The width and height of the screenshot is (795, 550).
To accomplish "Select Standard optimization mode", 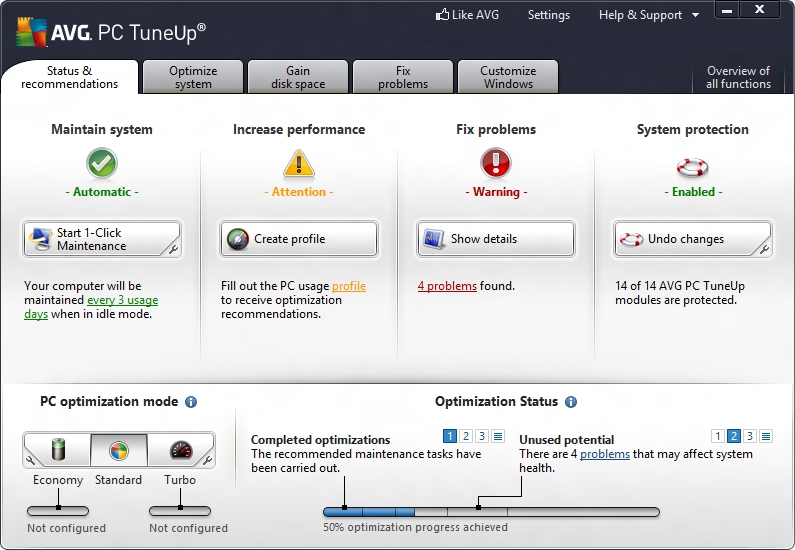I will [119, 450].
